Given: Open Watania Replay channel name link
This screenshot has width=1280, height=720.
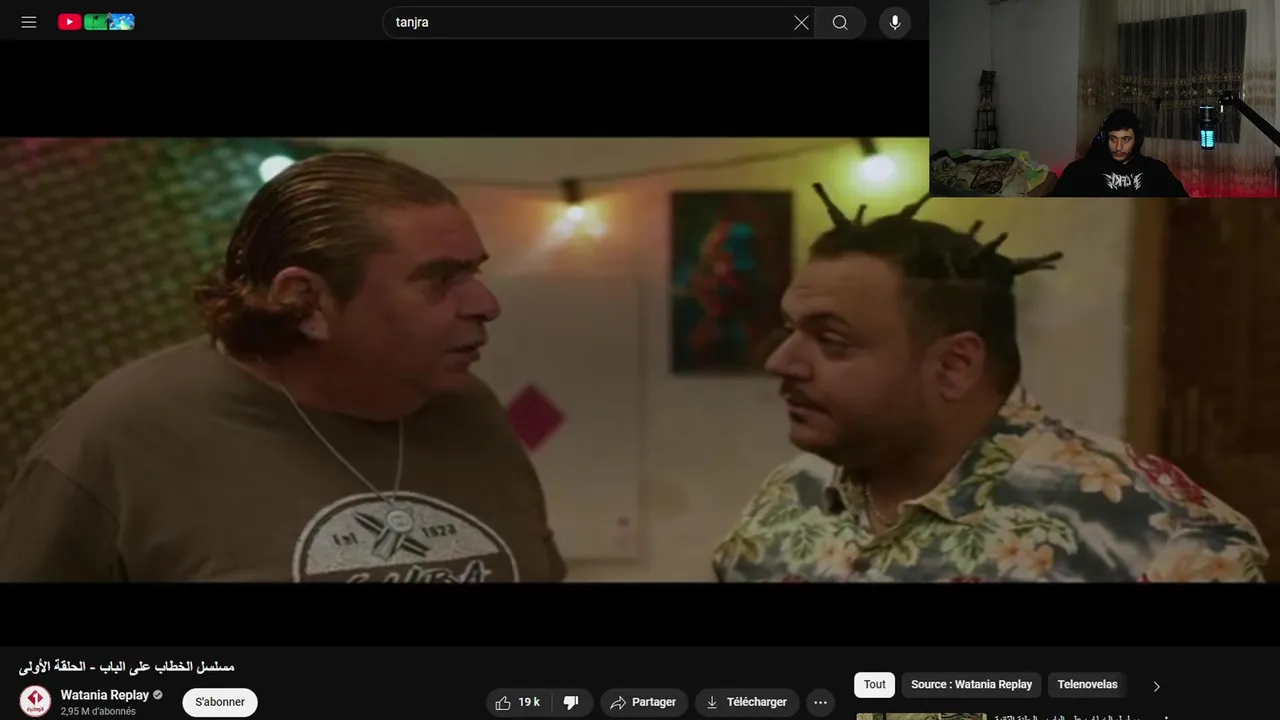Looking at the screenshot, I should tap(105, 695).
